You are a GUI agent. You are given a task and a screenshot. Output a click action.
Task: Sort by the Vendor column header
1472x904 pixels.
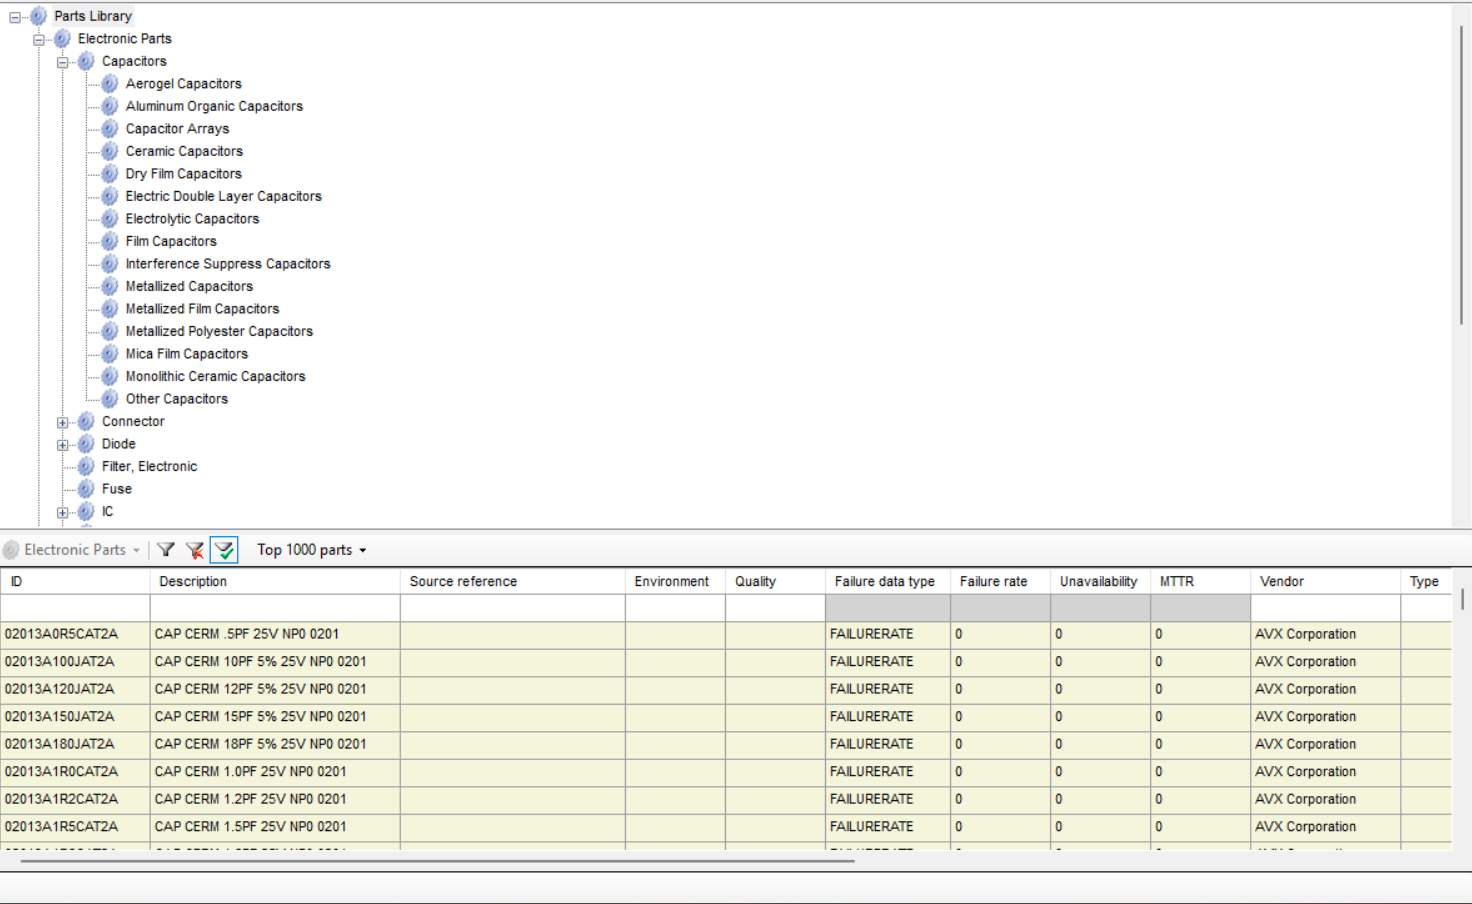[x=1325, y=581]
